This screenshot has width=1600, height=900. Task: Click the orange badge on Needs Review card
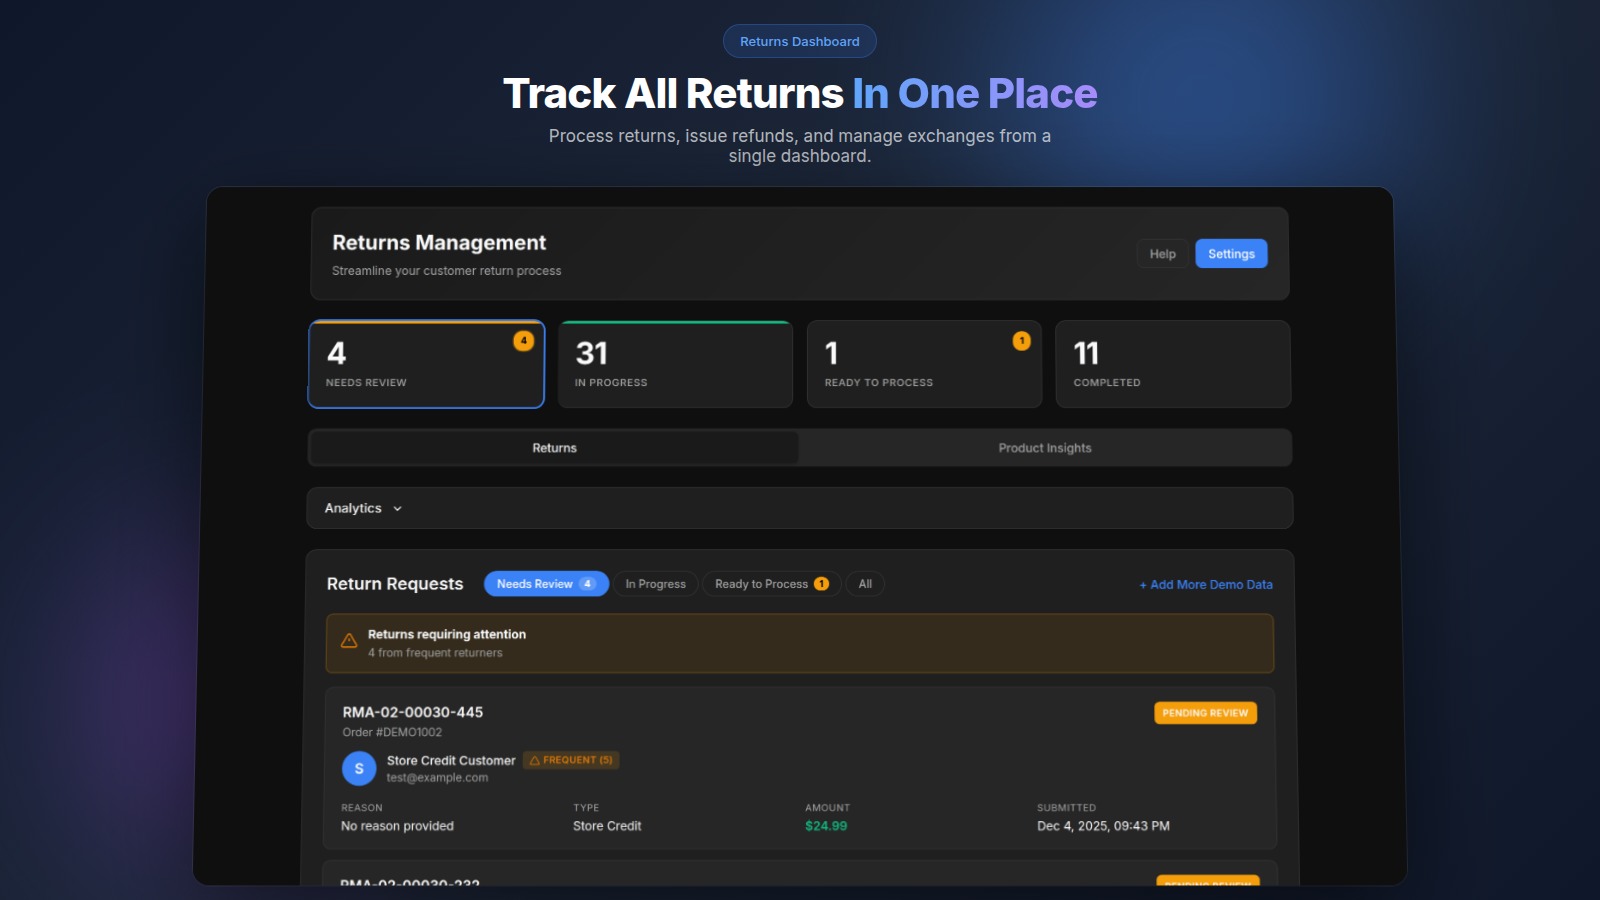click(523, 341)
